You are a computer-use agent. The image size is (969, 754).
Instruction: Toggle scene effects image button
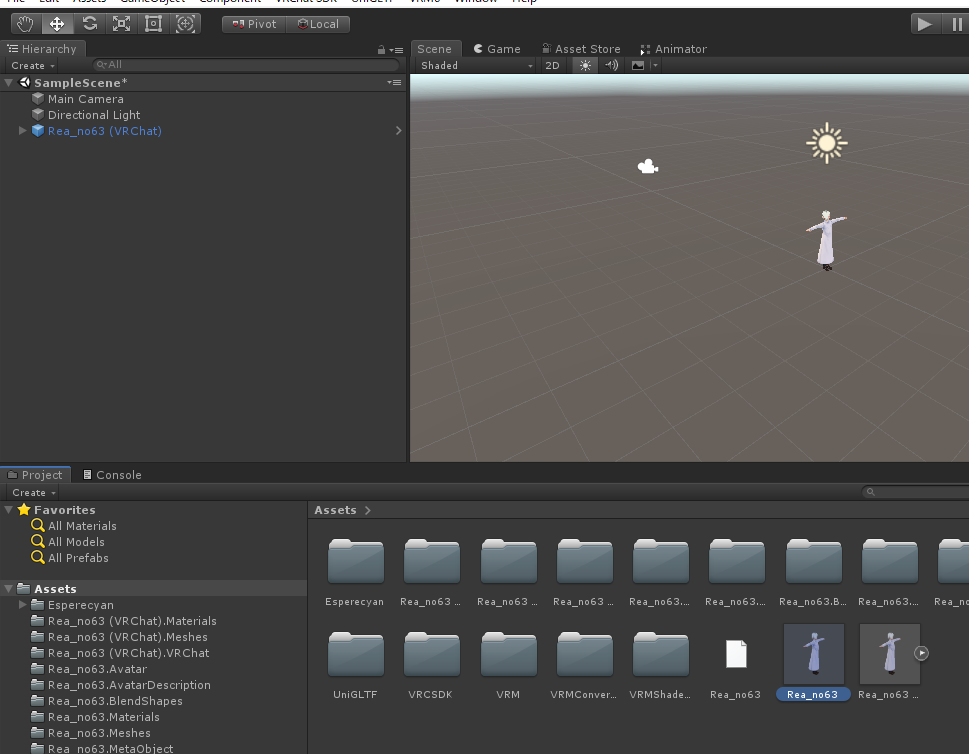[x=638, y=66]
